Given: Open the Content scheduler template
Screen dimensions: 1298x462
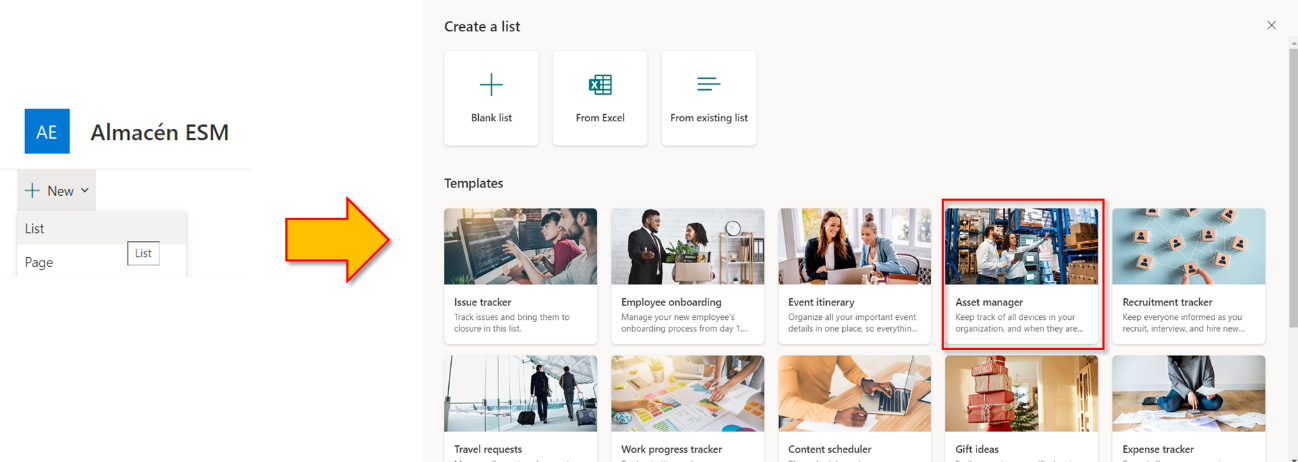Looking at the screenshot, I should tap(854, 409).
